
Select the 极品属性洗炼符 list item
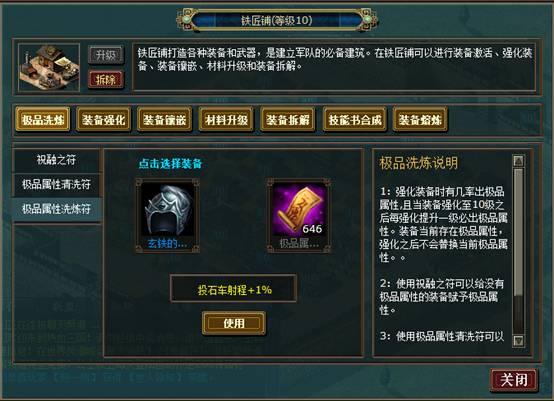57,209
